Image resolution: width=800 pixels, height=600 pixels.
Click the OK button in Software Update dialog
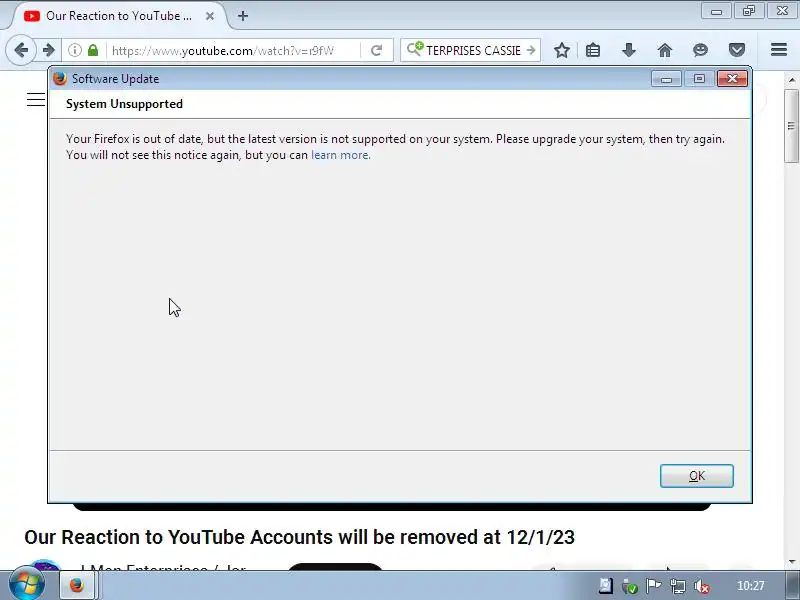[x=696, y=476]
